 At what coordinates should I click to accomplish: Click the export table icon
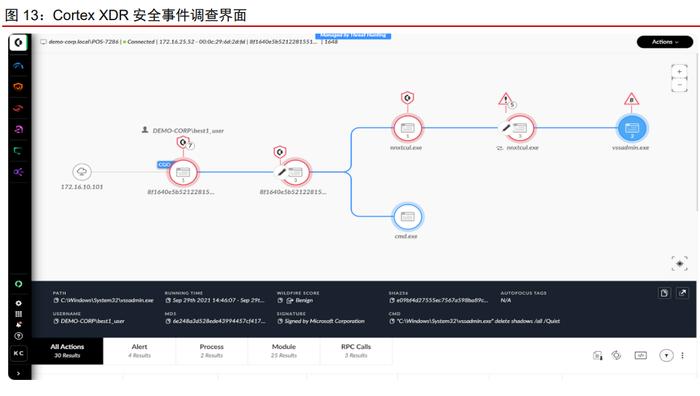598,356
